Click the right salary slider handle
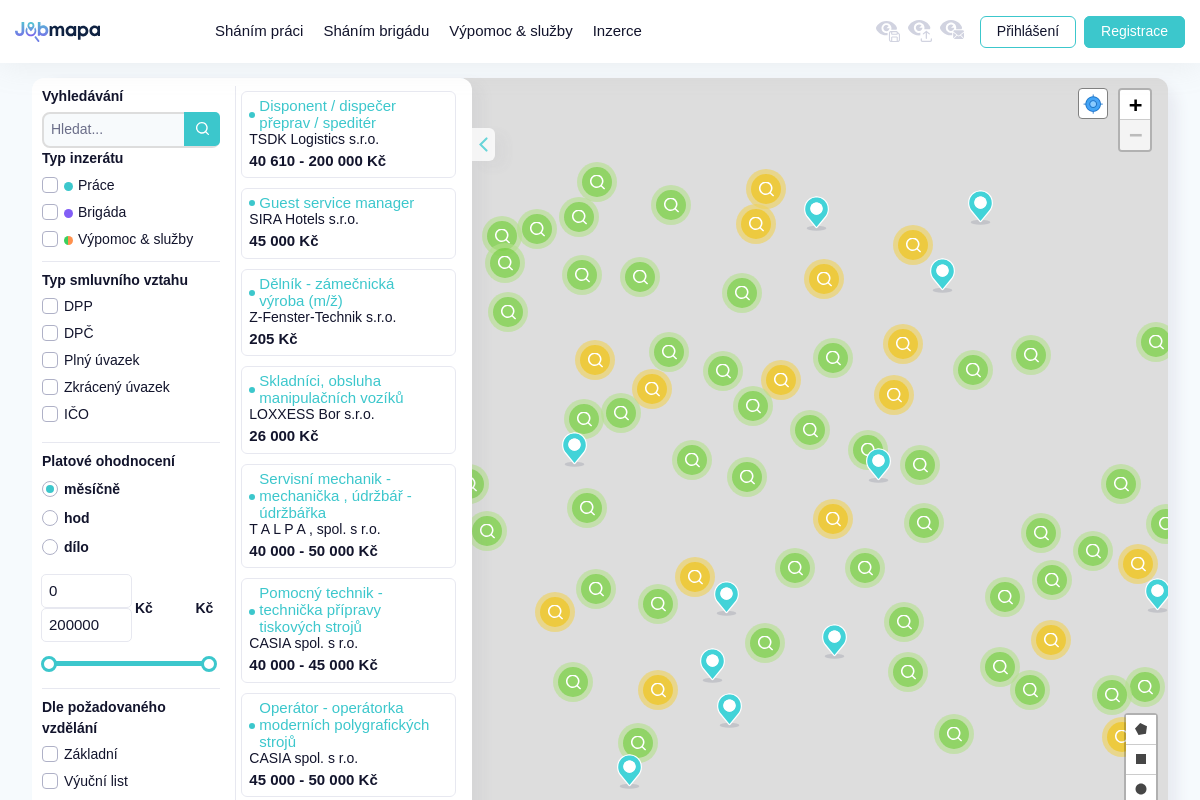Screen dimensions: 1200x800 tap(209, 664)
